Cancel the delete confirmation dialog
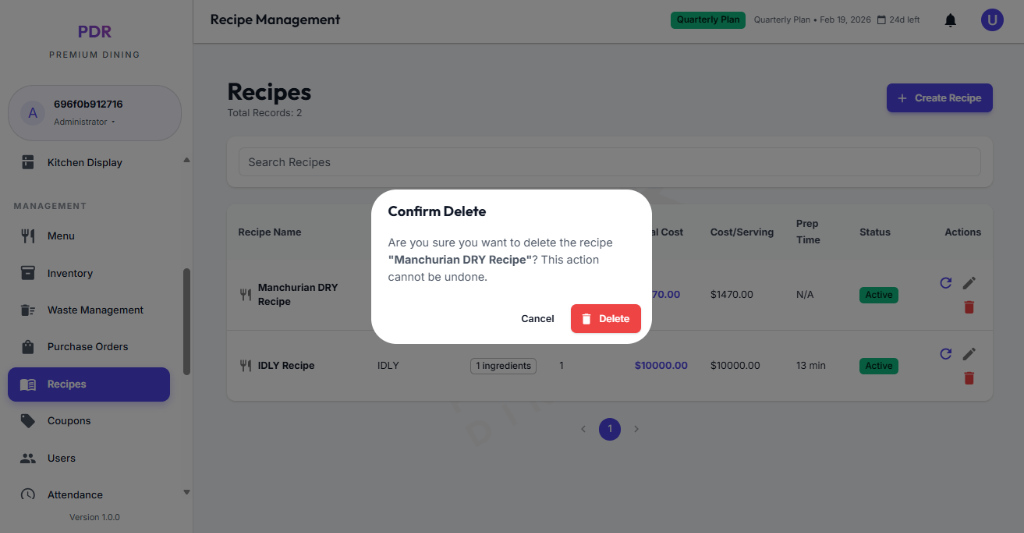This screenshot has height=533, width=1024. click(537, 319)
